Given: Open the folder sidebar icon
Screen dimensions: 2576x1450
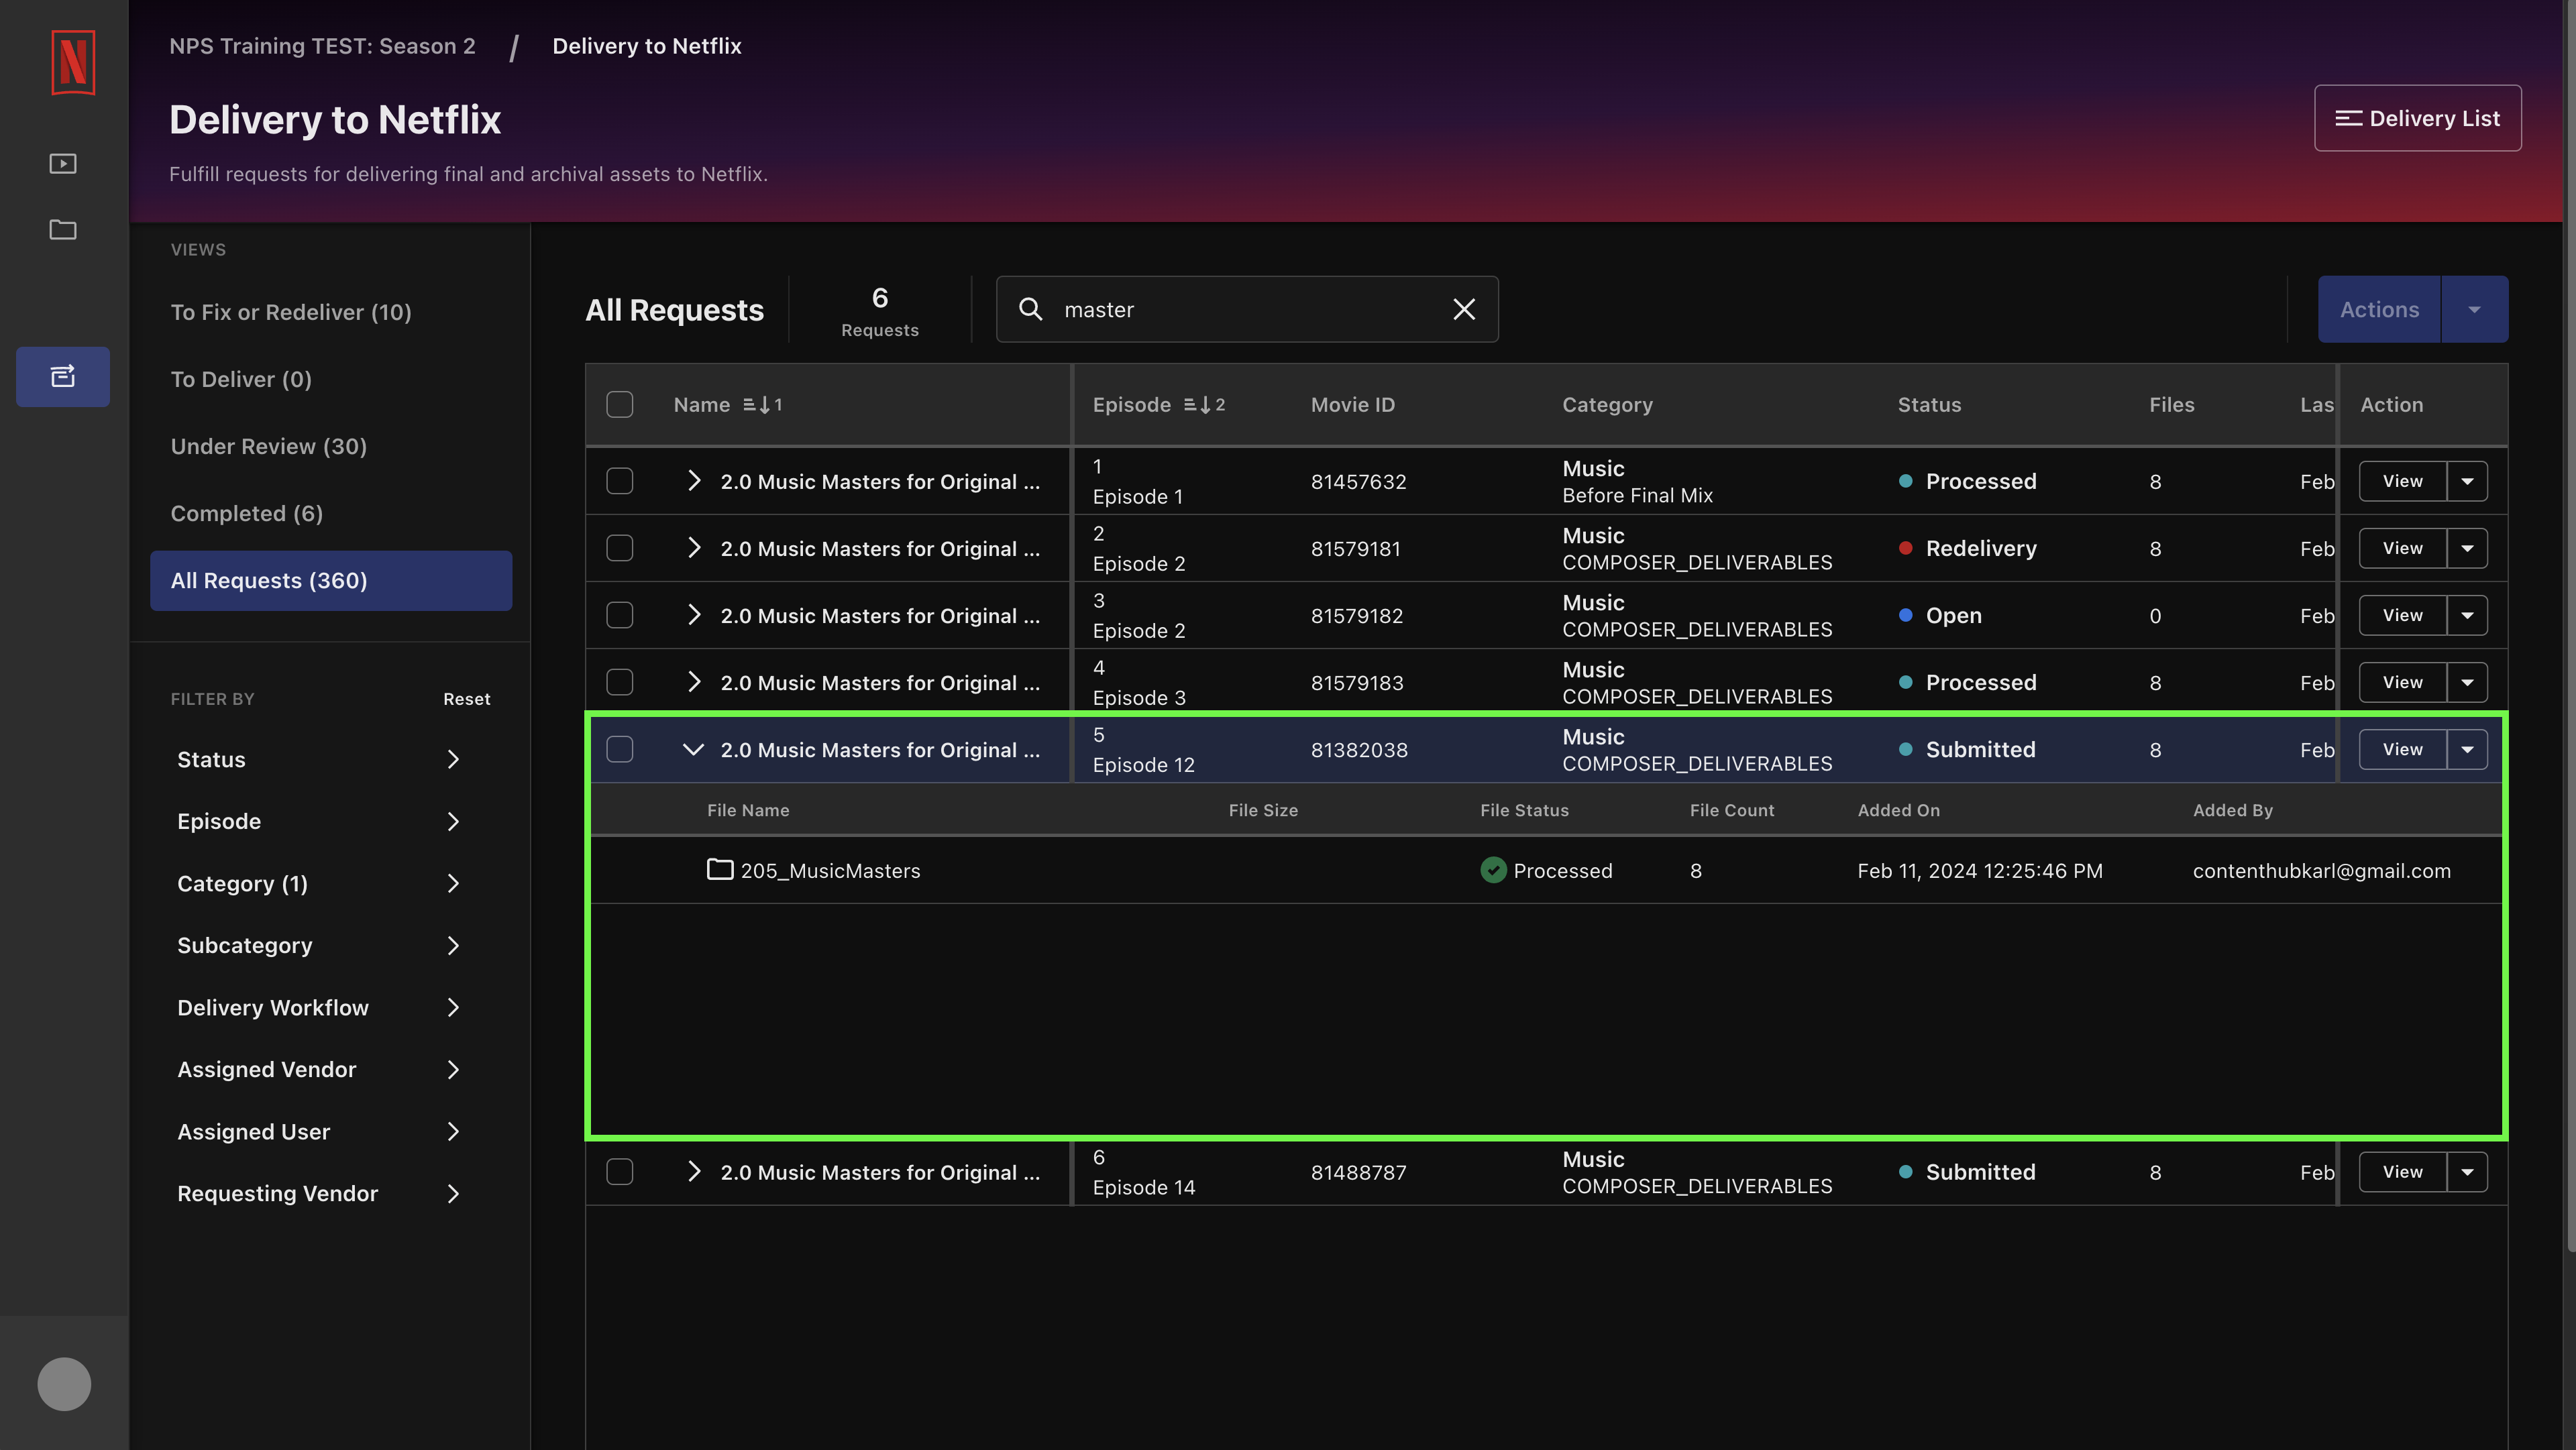Looking at the screenshot, I should click(63, 229).
